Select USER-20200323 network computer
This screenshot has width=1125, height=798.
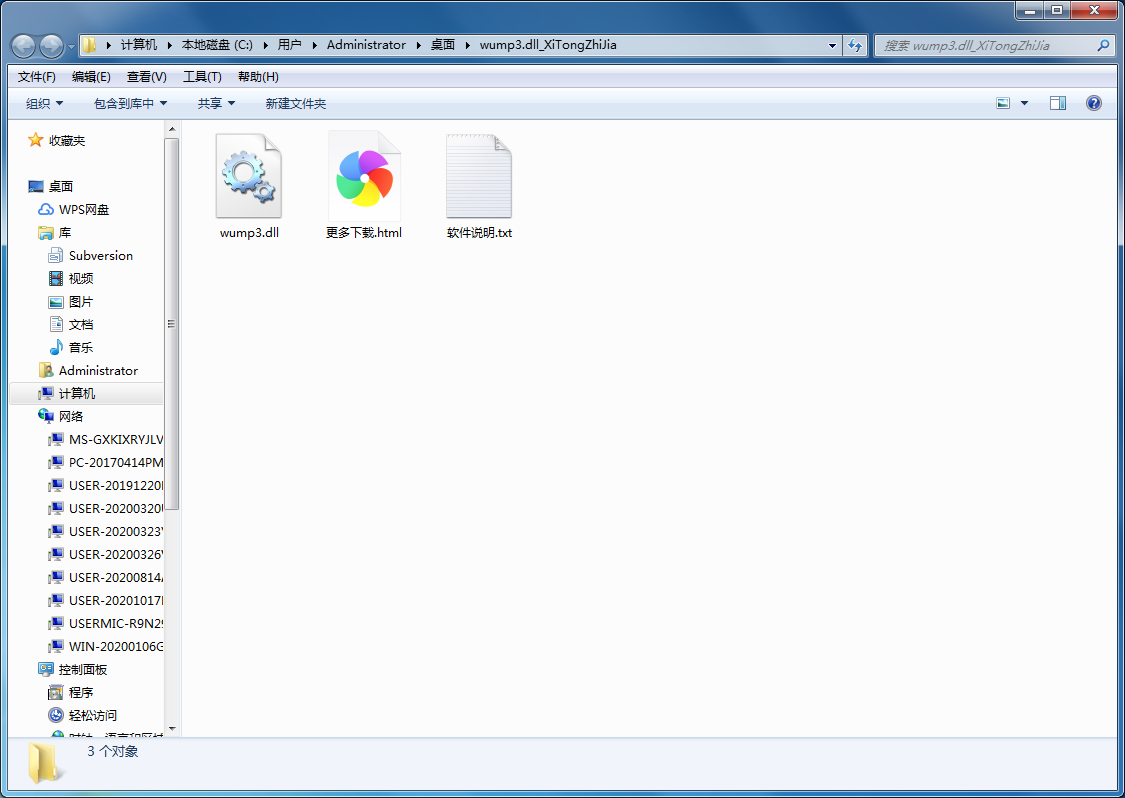point(105,531)
